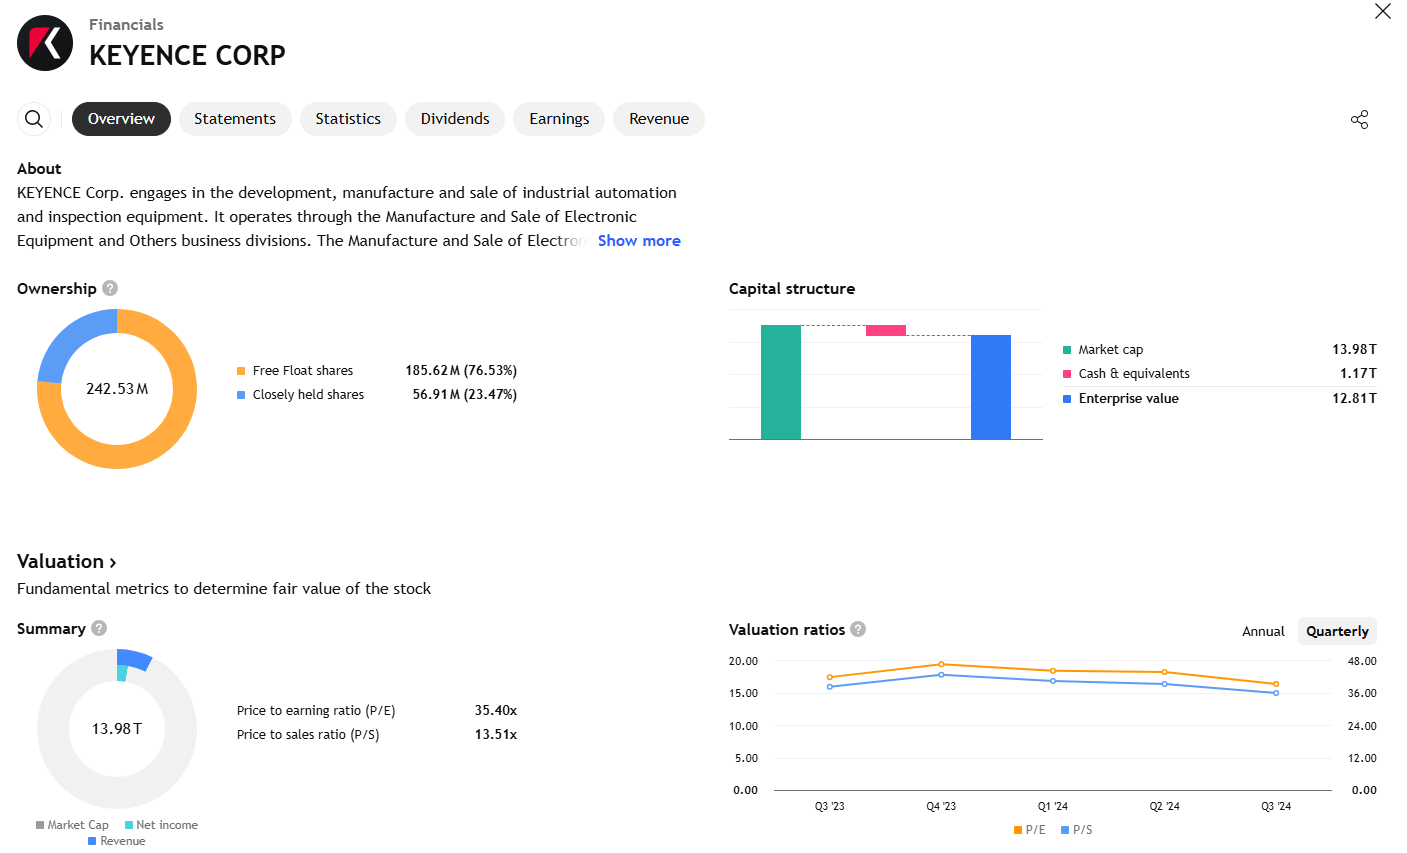This screenshot has width=1407, height=853.
Task: Select the Overview tab
Action: (121, 119)
